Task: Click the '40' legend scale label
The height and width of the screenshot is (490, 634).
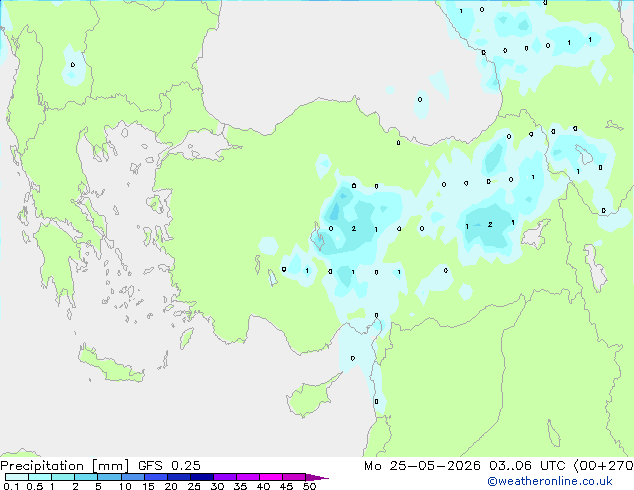Action: click(263, 486)
